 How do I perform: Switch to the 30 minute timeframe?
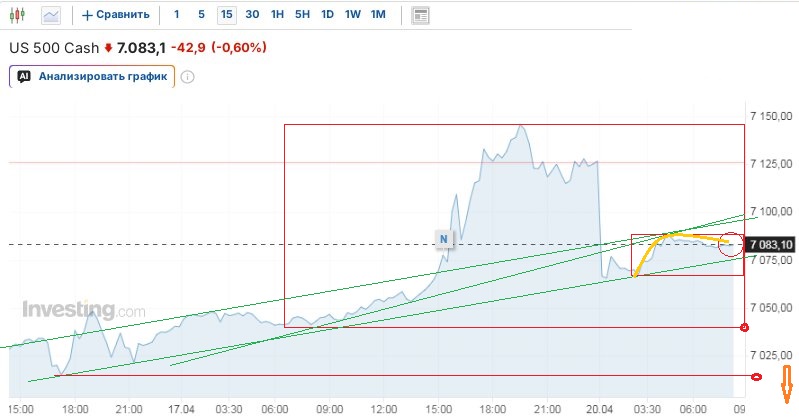252,15
